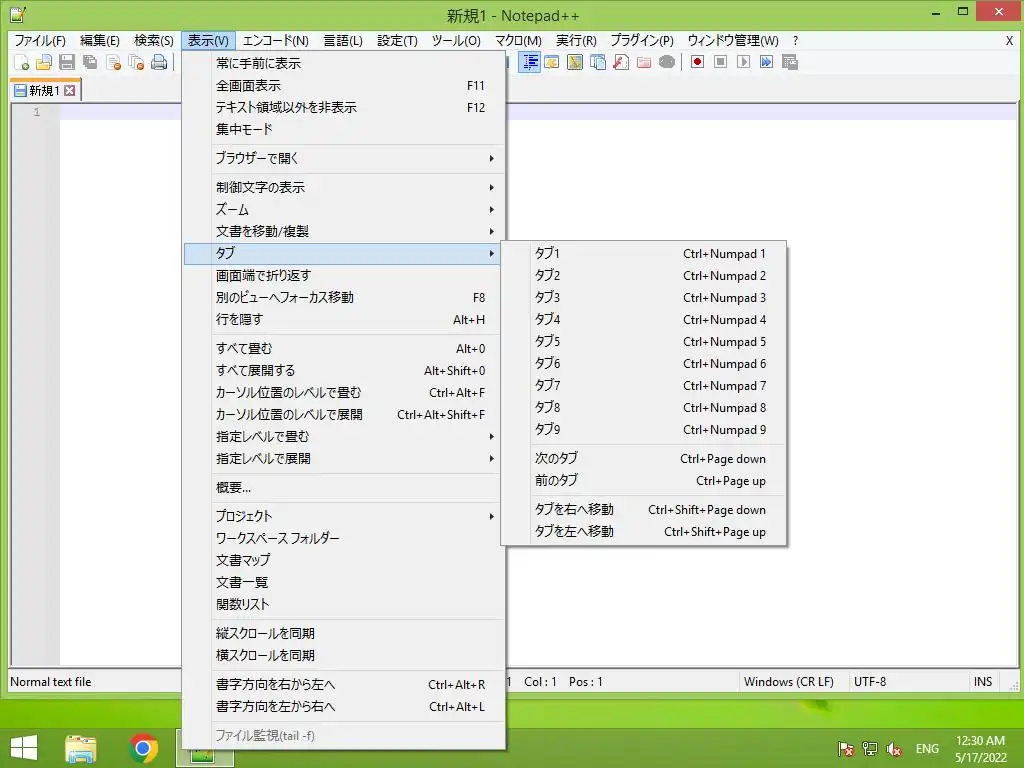Click the Save recorded macro icon

790,62
